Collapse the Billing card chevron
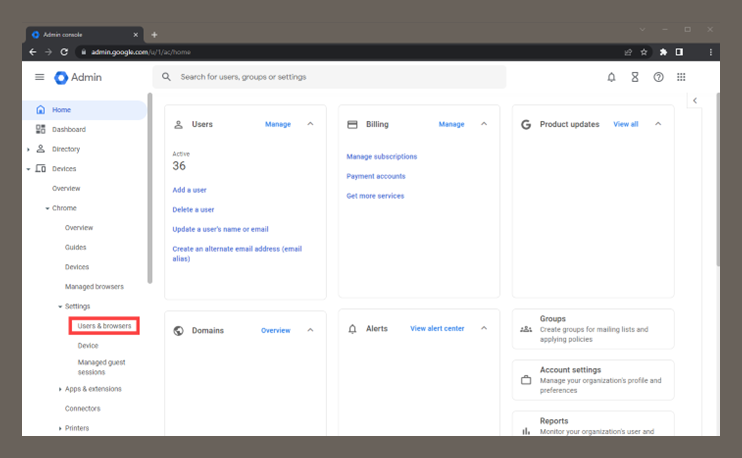This screenshot has height=458, width=742. 484,124
